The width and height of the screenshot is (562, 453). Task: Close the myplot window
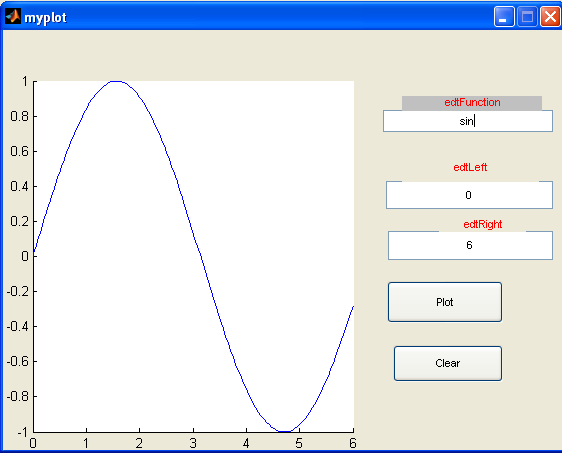(x=550, y=16)
